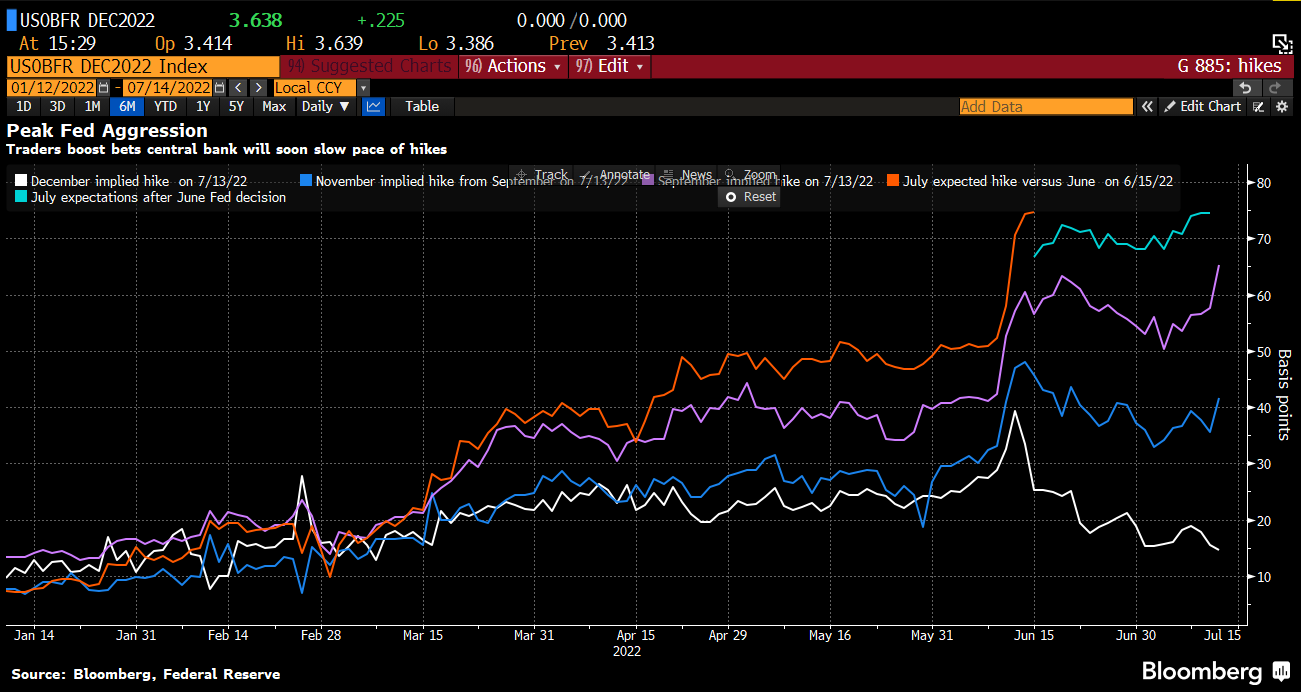Click the annotation pencil-box icon beside Edit Chart
Screen dimensions: 1301x692
(1259, 106)
